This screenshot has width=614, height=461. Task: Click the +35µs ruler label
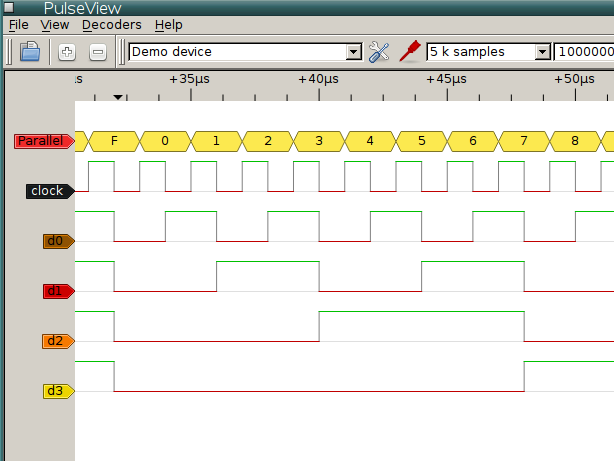click(x=190, y=79)
